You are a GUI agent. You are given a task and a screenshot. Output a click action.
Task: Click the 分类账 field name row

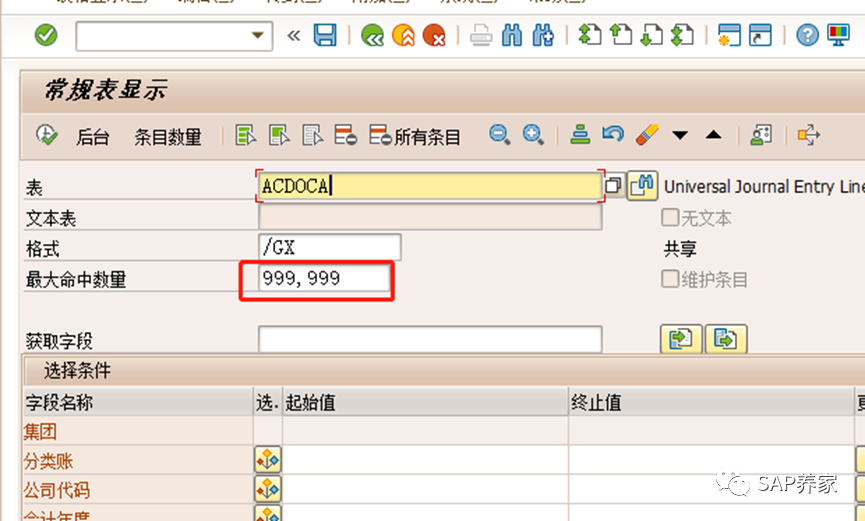(x=137, y=460)
